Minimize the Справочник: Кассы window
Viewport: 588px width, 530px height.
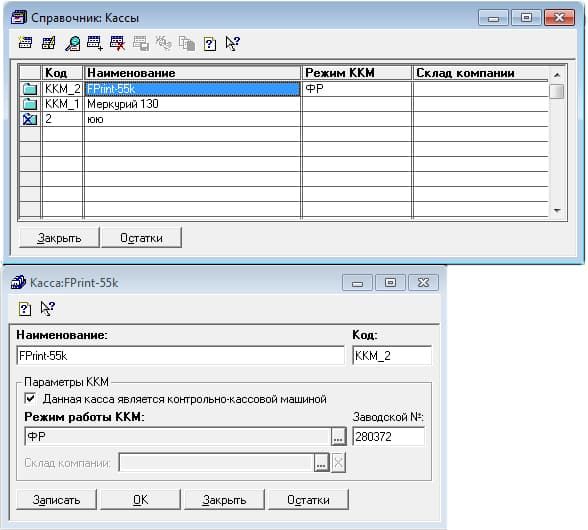coord(494,18)
